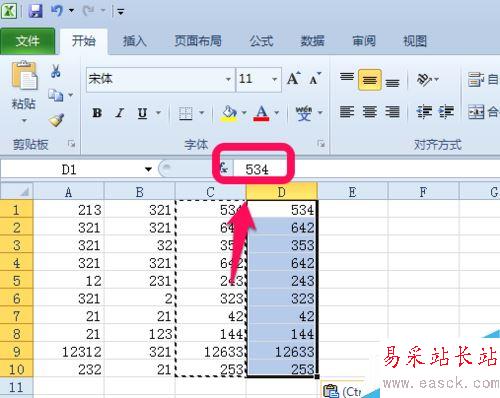The width and height of the screenshot is (500, 398).
Task: Open the clipboard group dialog launcher
Action: point(71,144)
